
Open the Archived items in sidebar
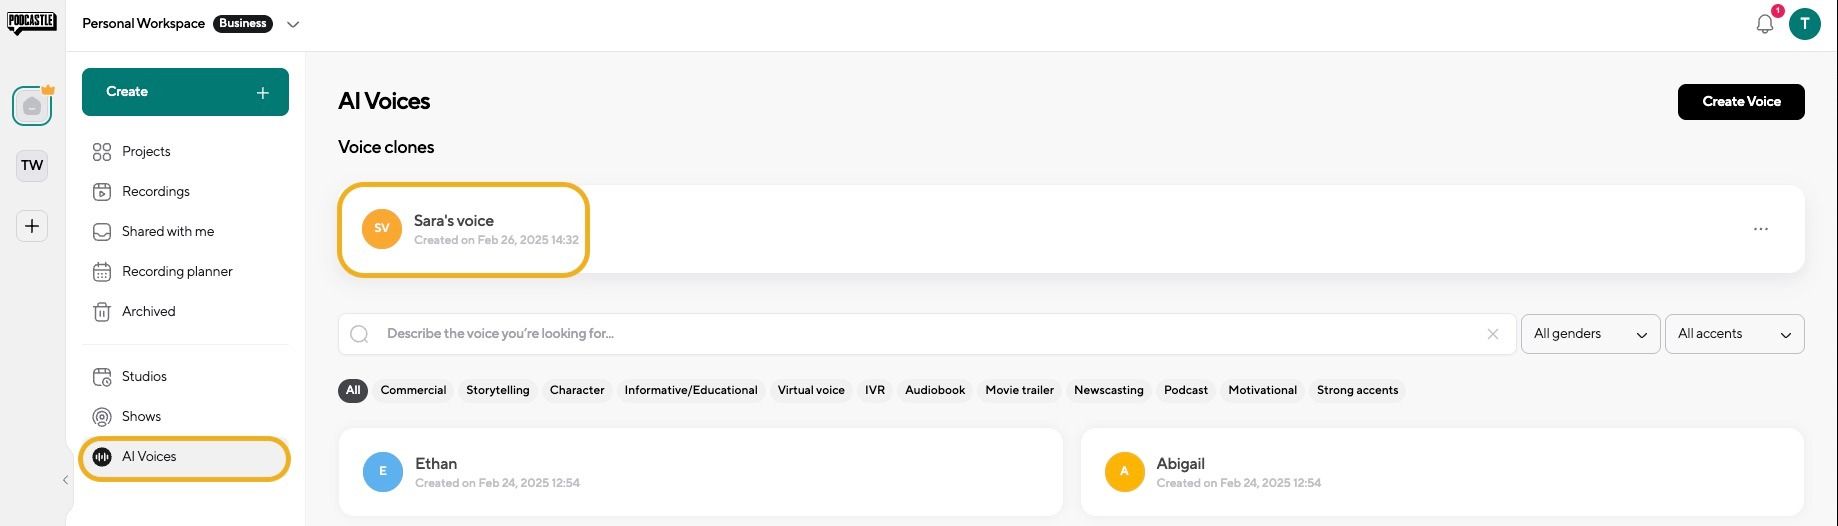click(x=148, y=311)
